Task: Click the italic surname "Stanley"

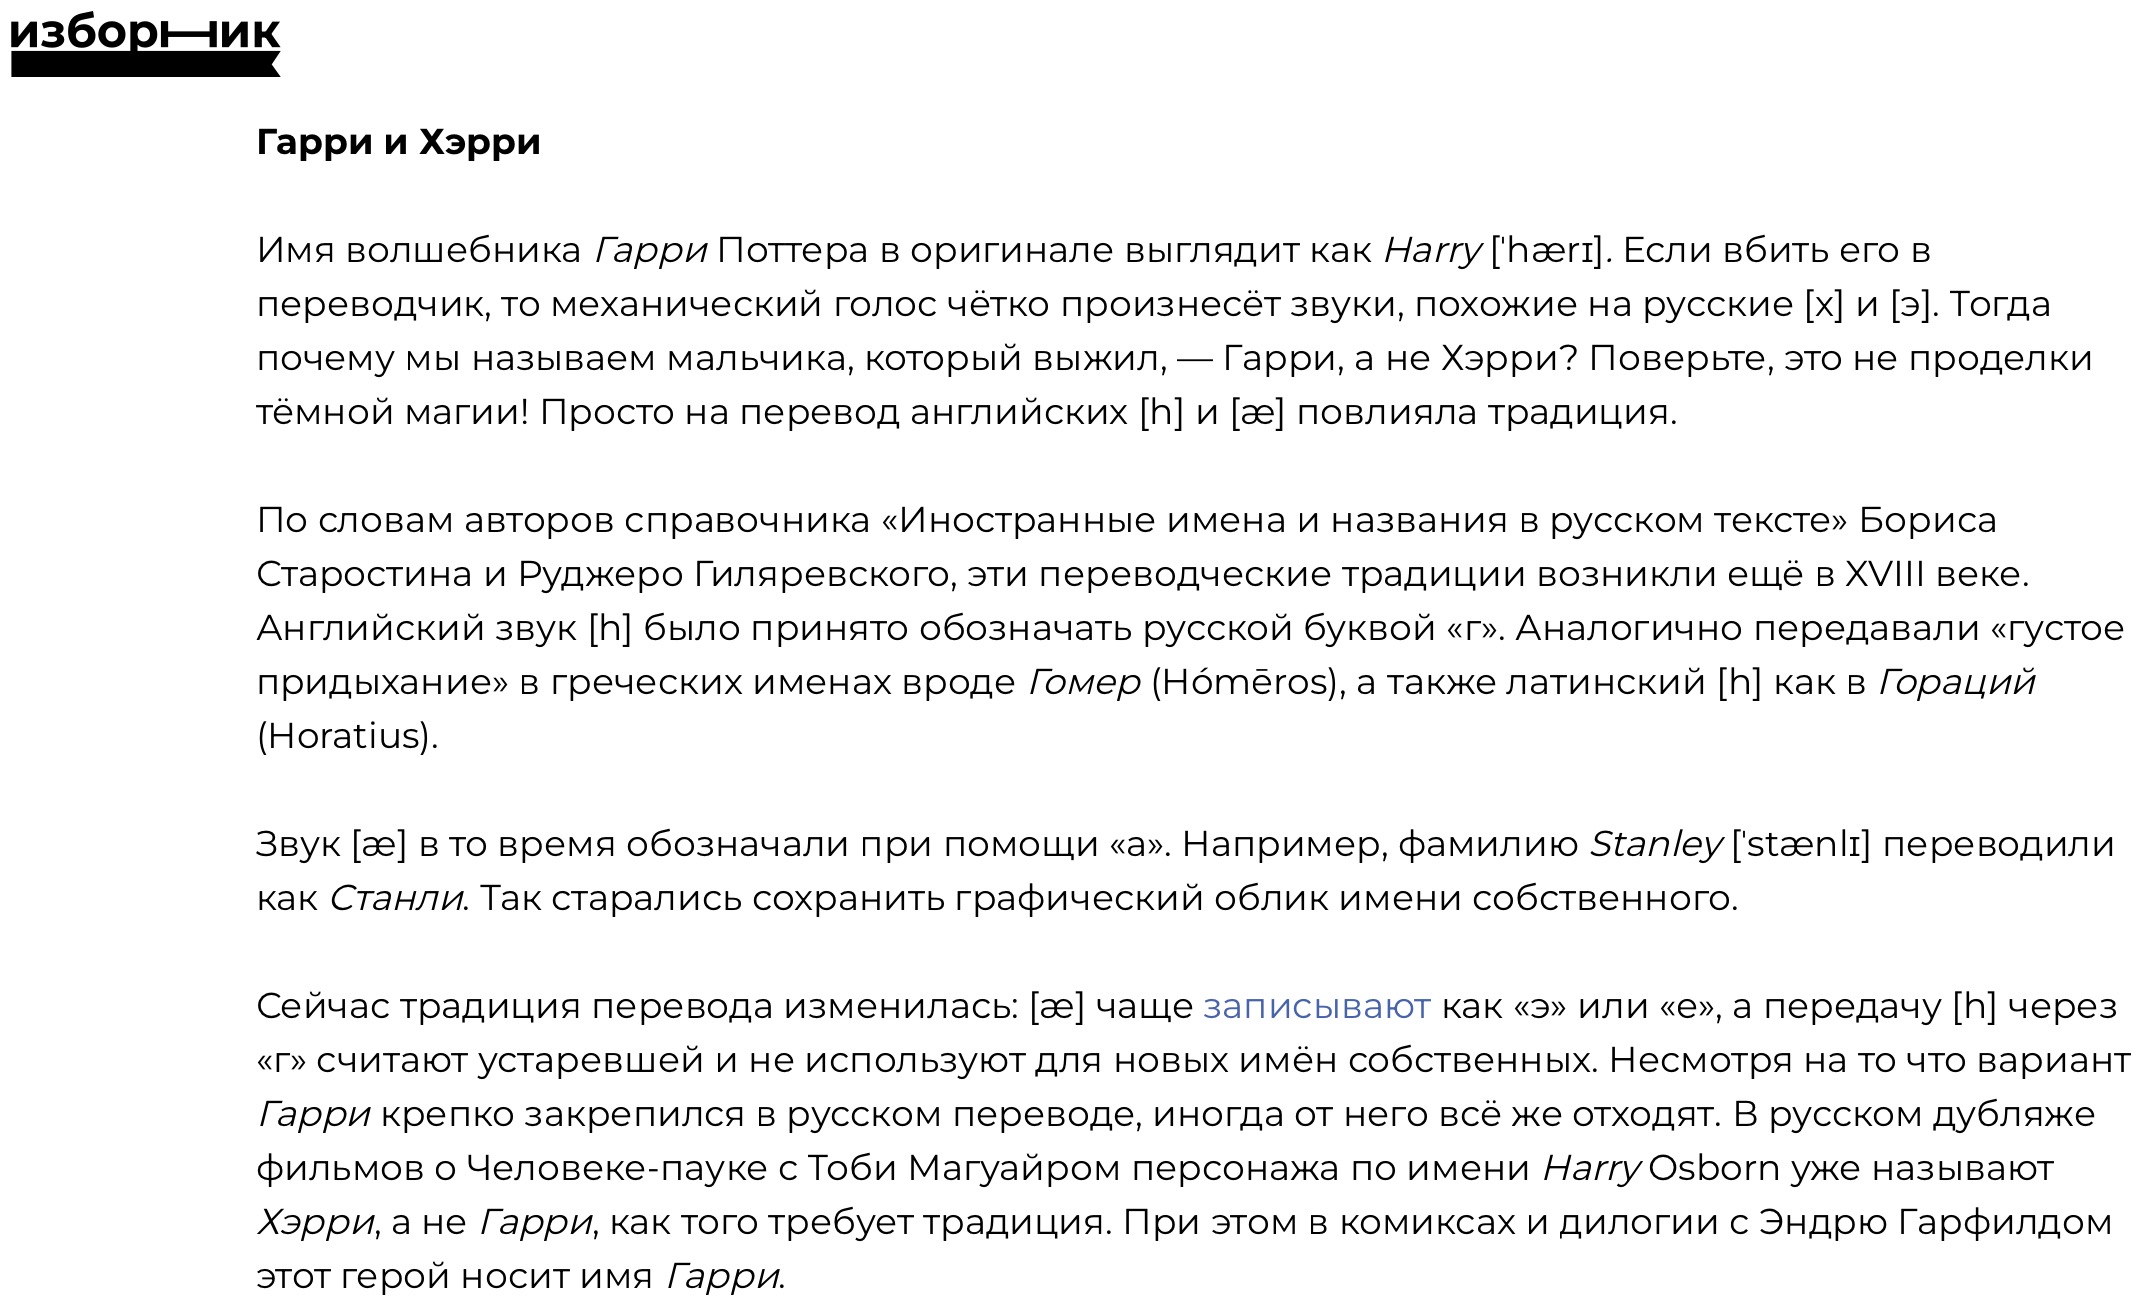Action: point(1656,844)
